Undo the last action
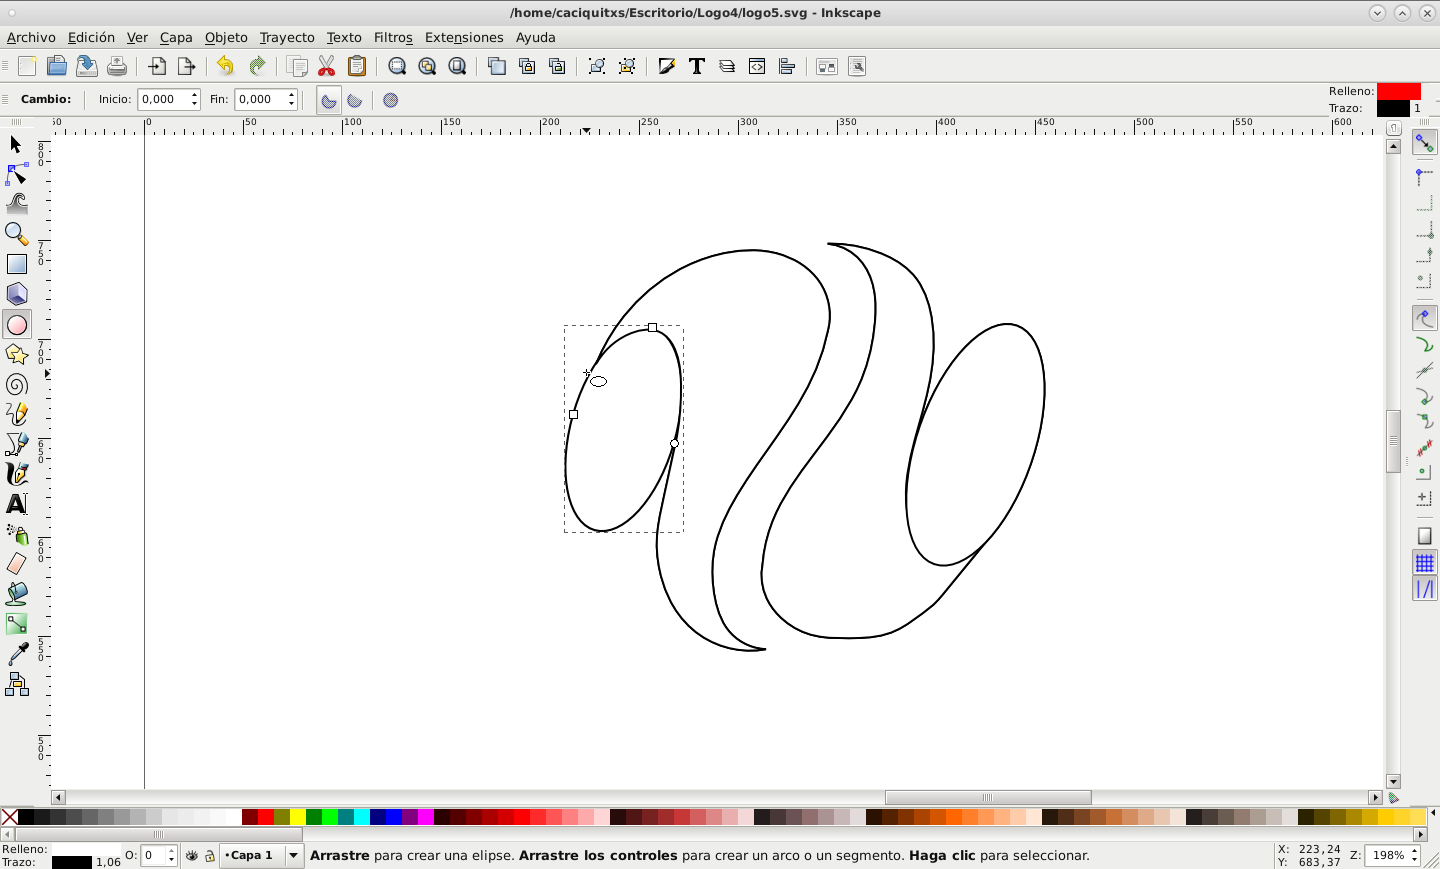This screenshot has height=869, width=1440. click(x=225, y=66)
